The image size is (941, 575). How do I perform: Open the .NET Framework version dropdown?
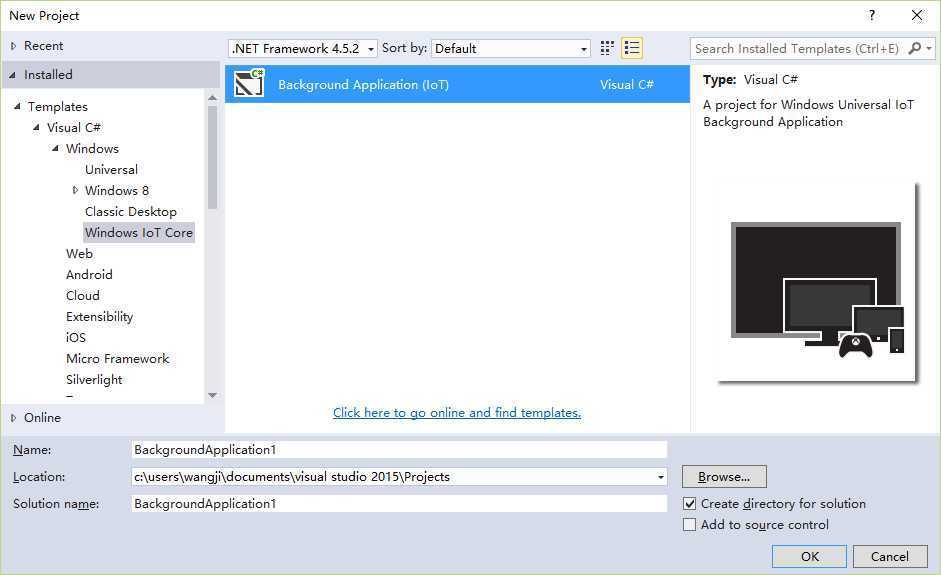tap(302, 48)
